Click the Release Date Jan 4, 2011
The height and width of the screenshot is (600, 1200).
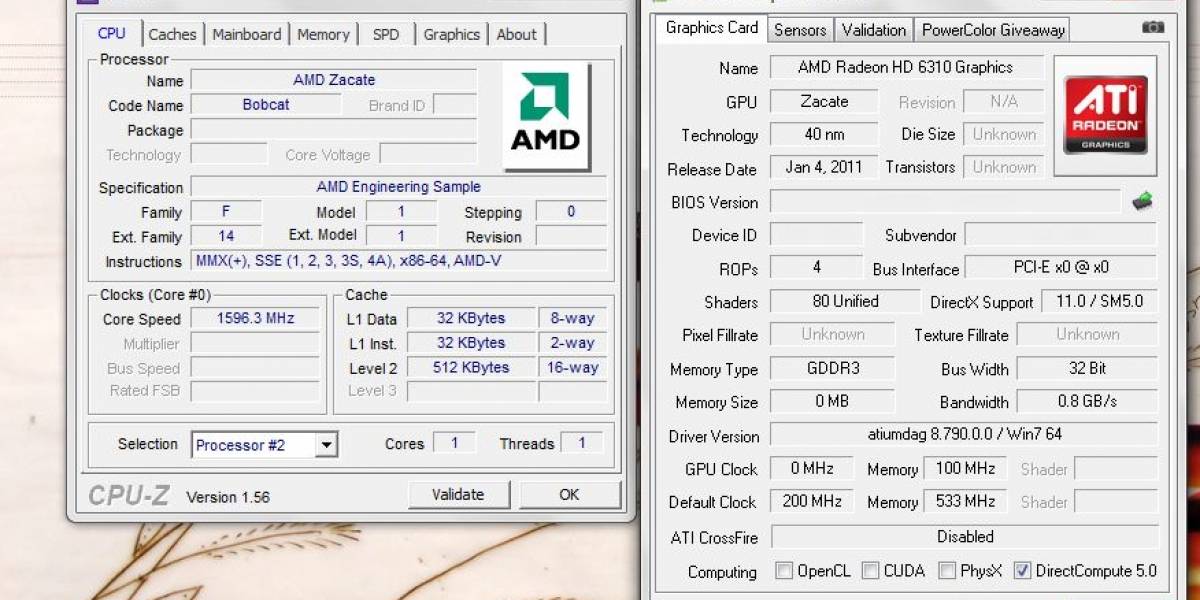tap(824, 168)
